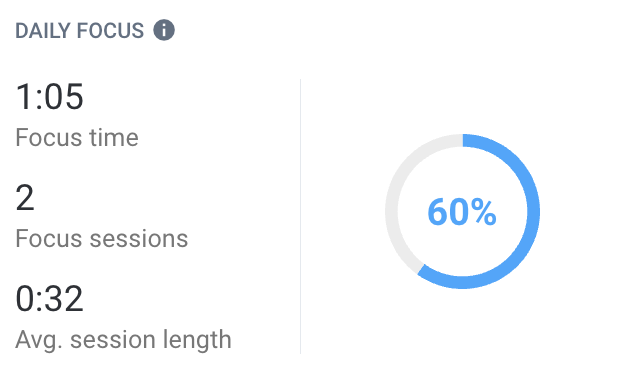Click the vertical divider between stats and chart

click(300, 216)
